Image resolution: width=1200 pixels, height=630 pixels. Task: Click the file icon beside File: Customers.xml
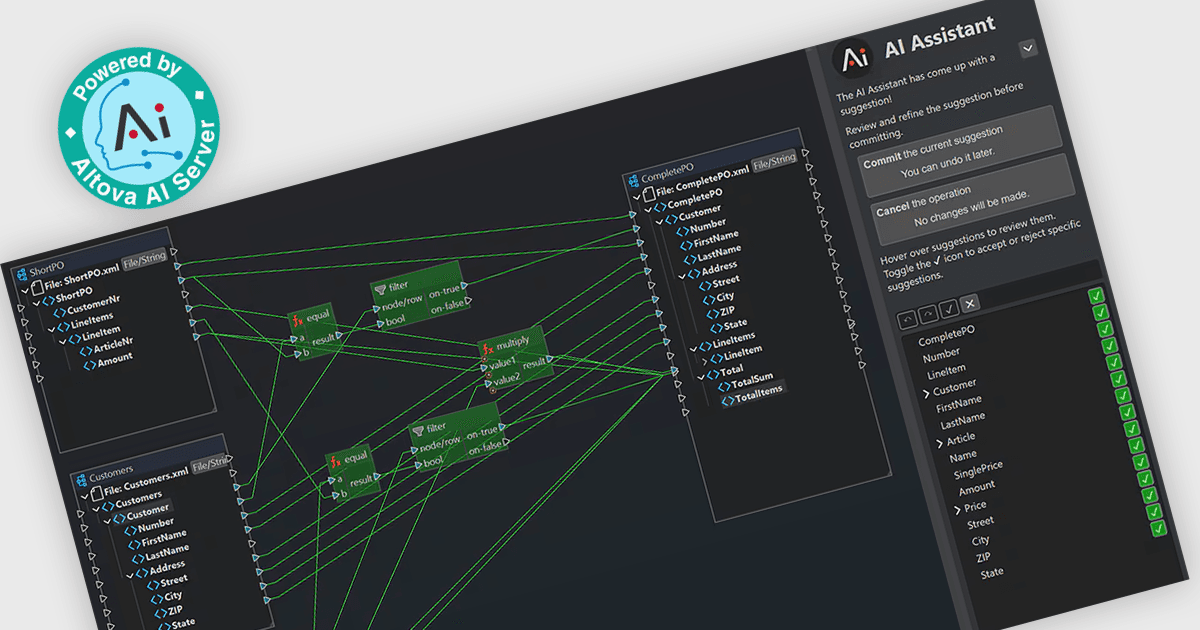coord(95,494)
